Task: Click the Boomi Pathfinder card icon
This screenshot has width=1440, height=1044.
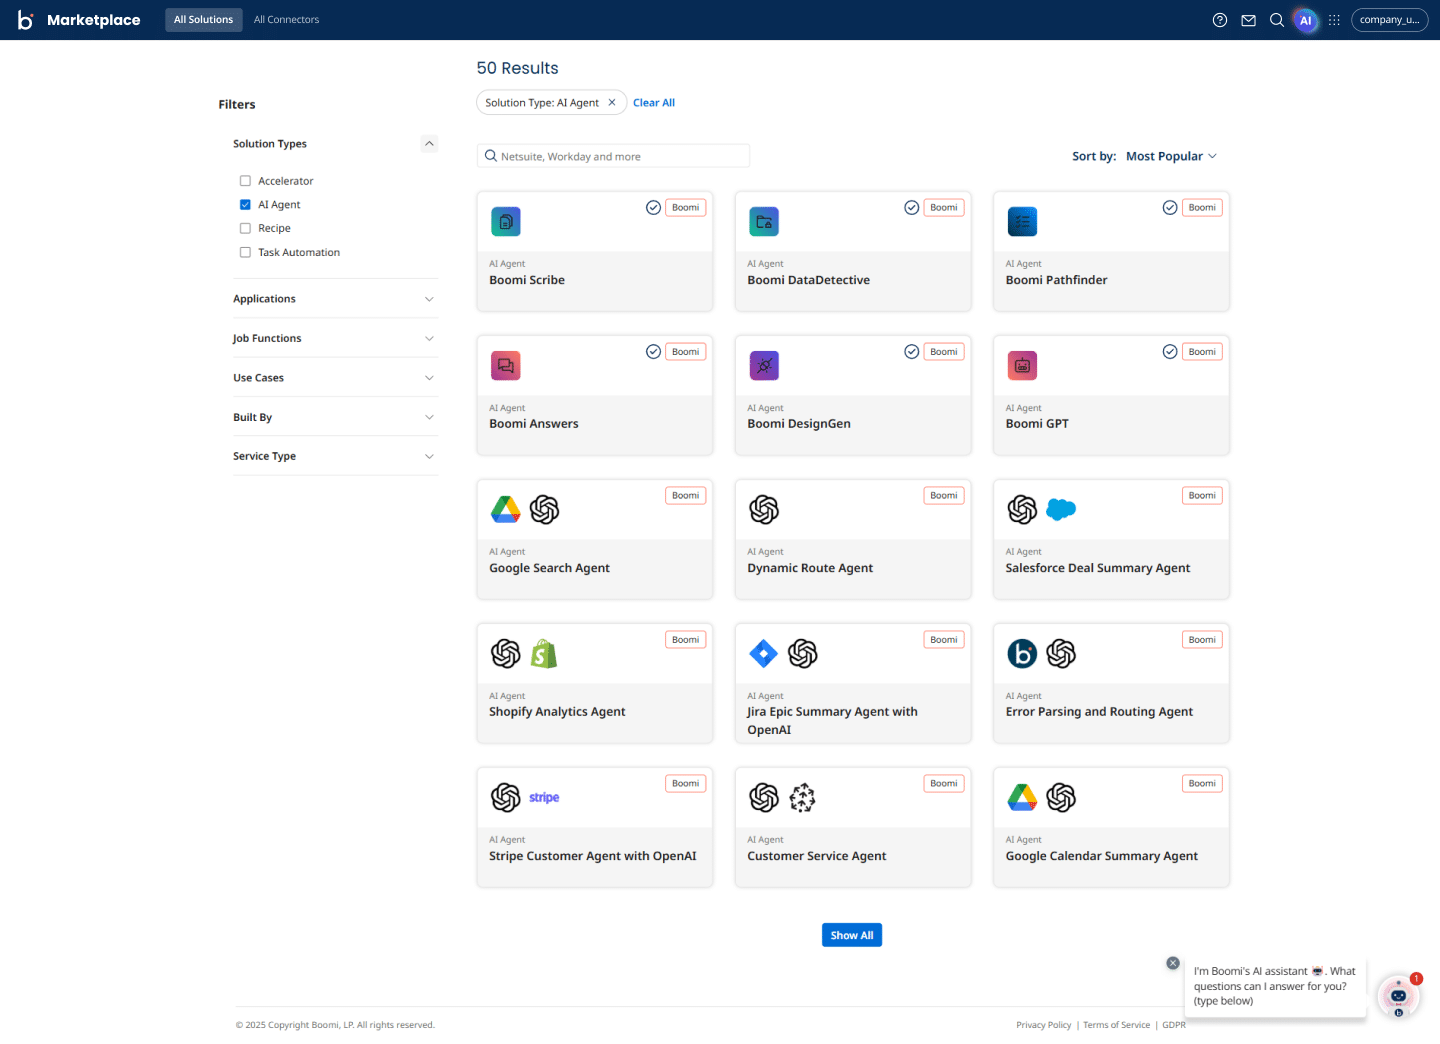Action: point(1022,222)
